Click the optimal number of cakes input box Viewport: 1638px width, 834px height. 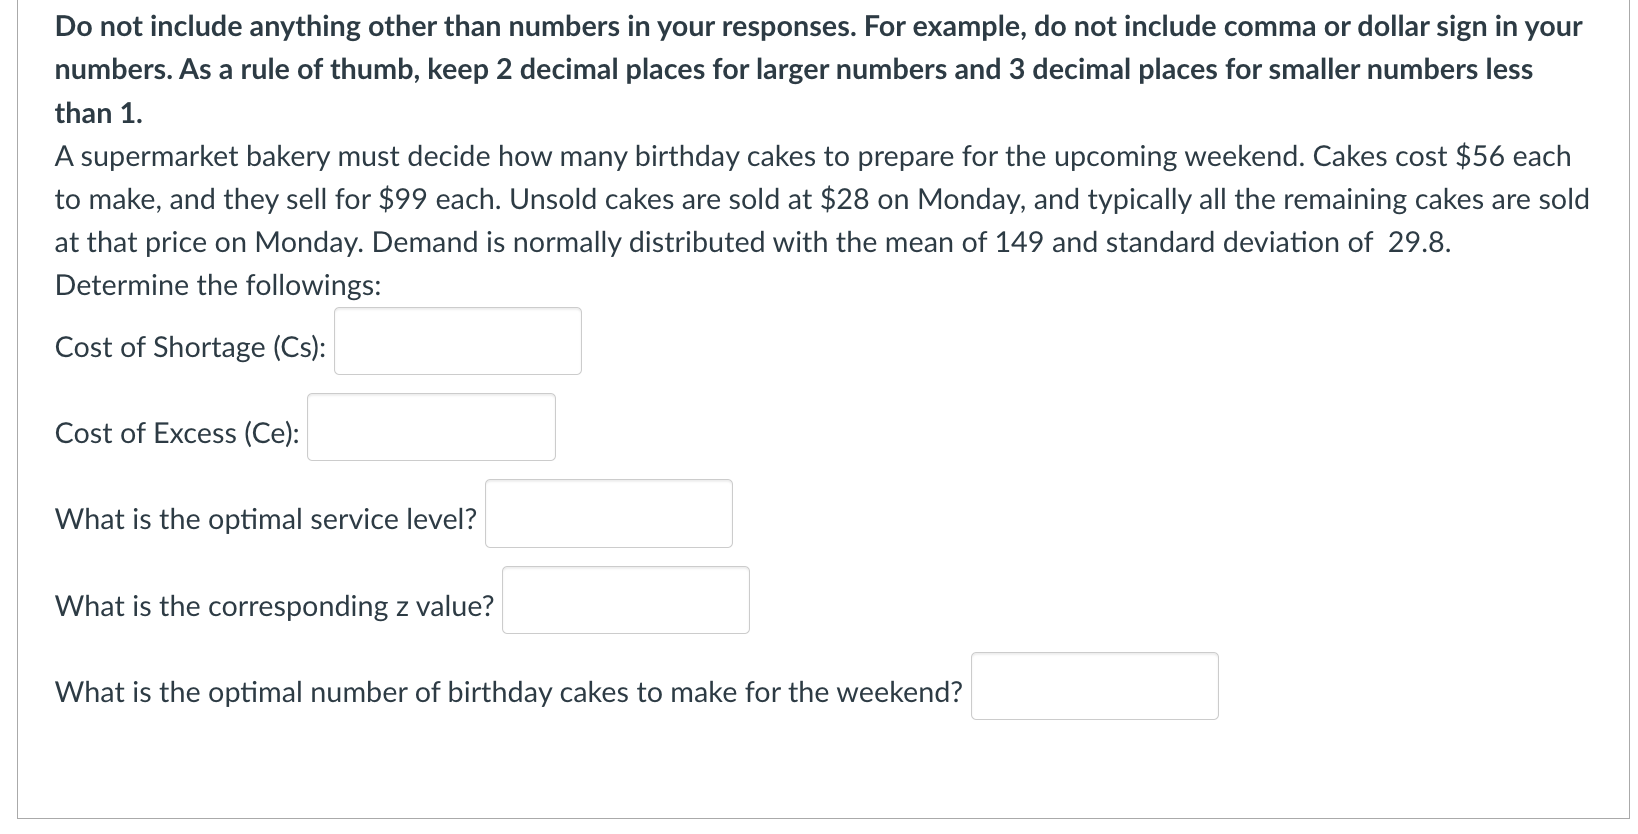click(1094, 685)
